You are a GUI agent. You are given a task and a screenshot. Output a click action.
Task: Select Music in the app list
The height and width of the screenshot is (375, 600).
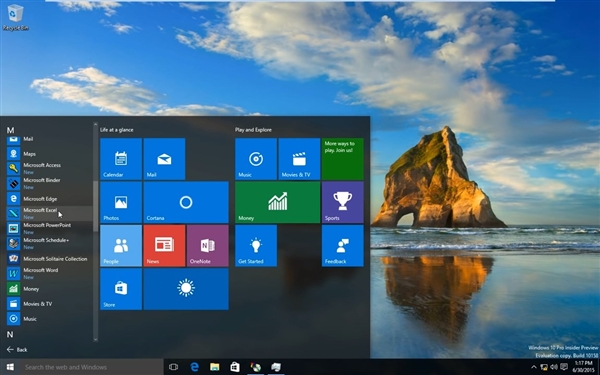(49, 319)
